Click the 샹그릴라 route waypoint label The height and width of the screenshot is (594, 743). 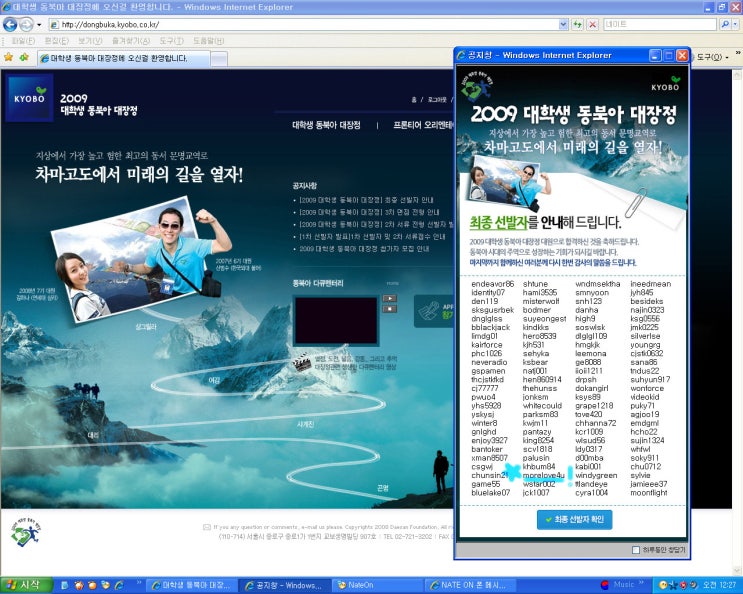(146, 327)
